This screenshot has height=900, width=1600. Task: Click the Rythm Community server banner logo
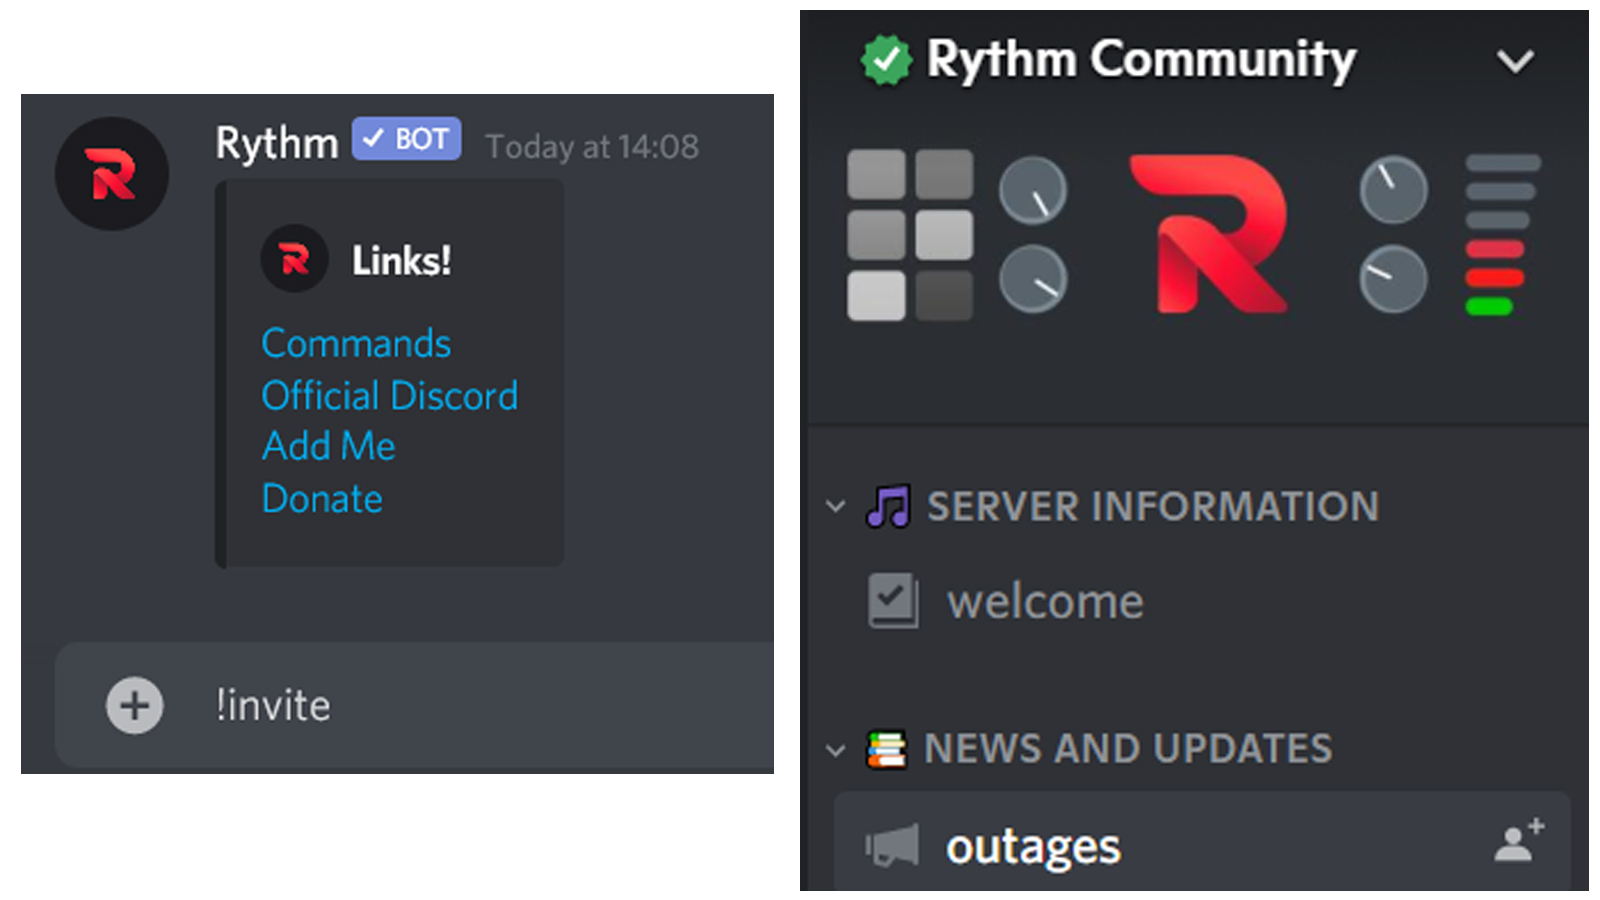click(x=1208, y=234)
